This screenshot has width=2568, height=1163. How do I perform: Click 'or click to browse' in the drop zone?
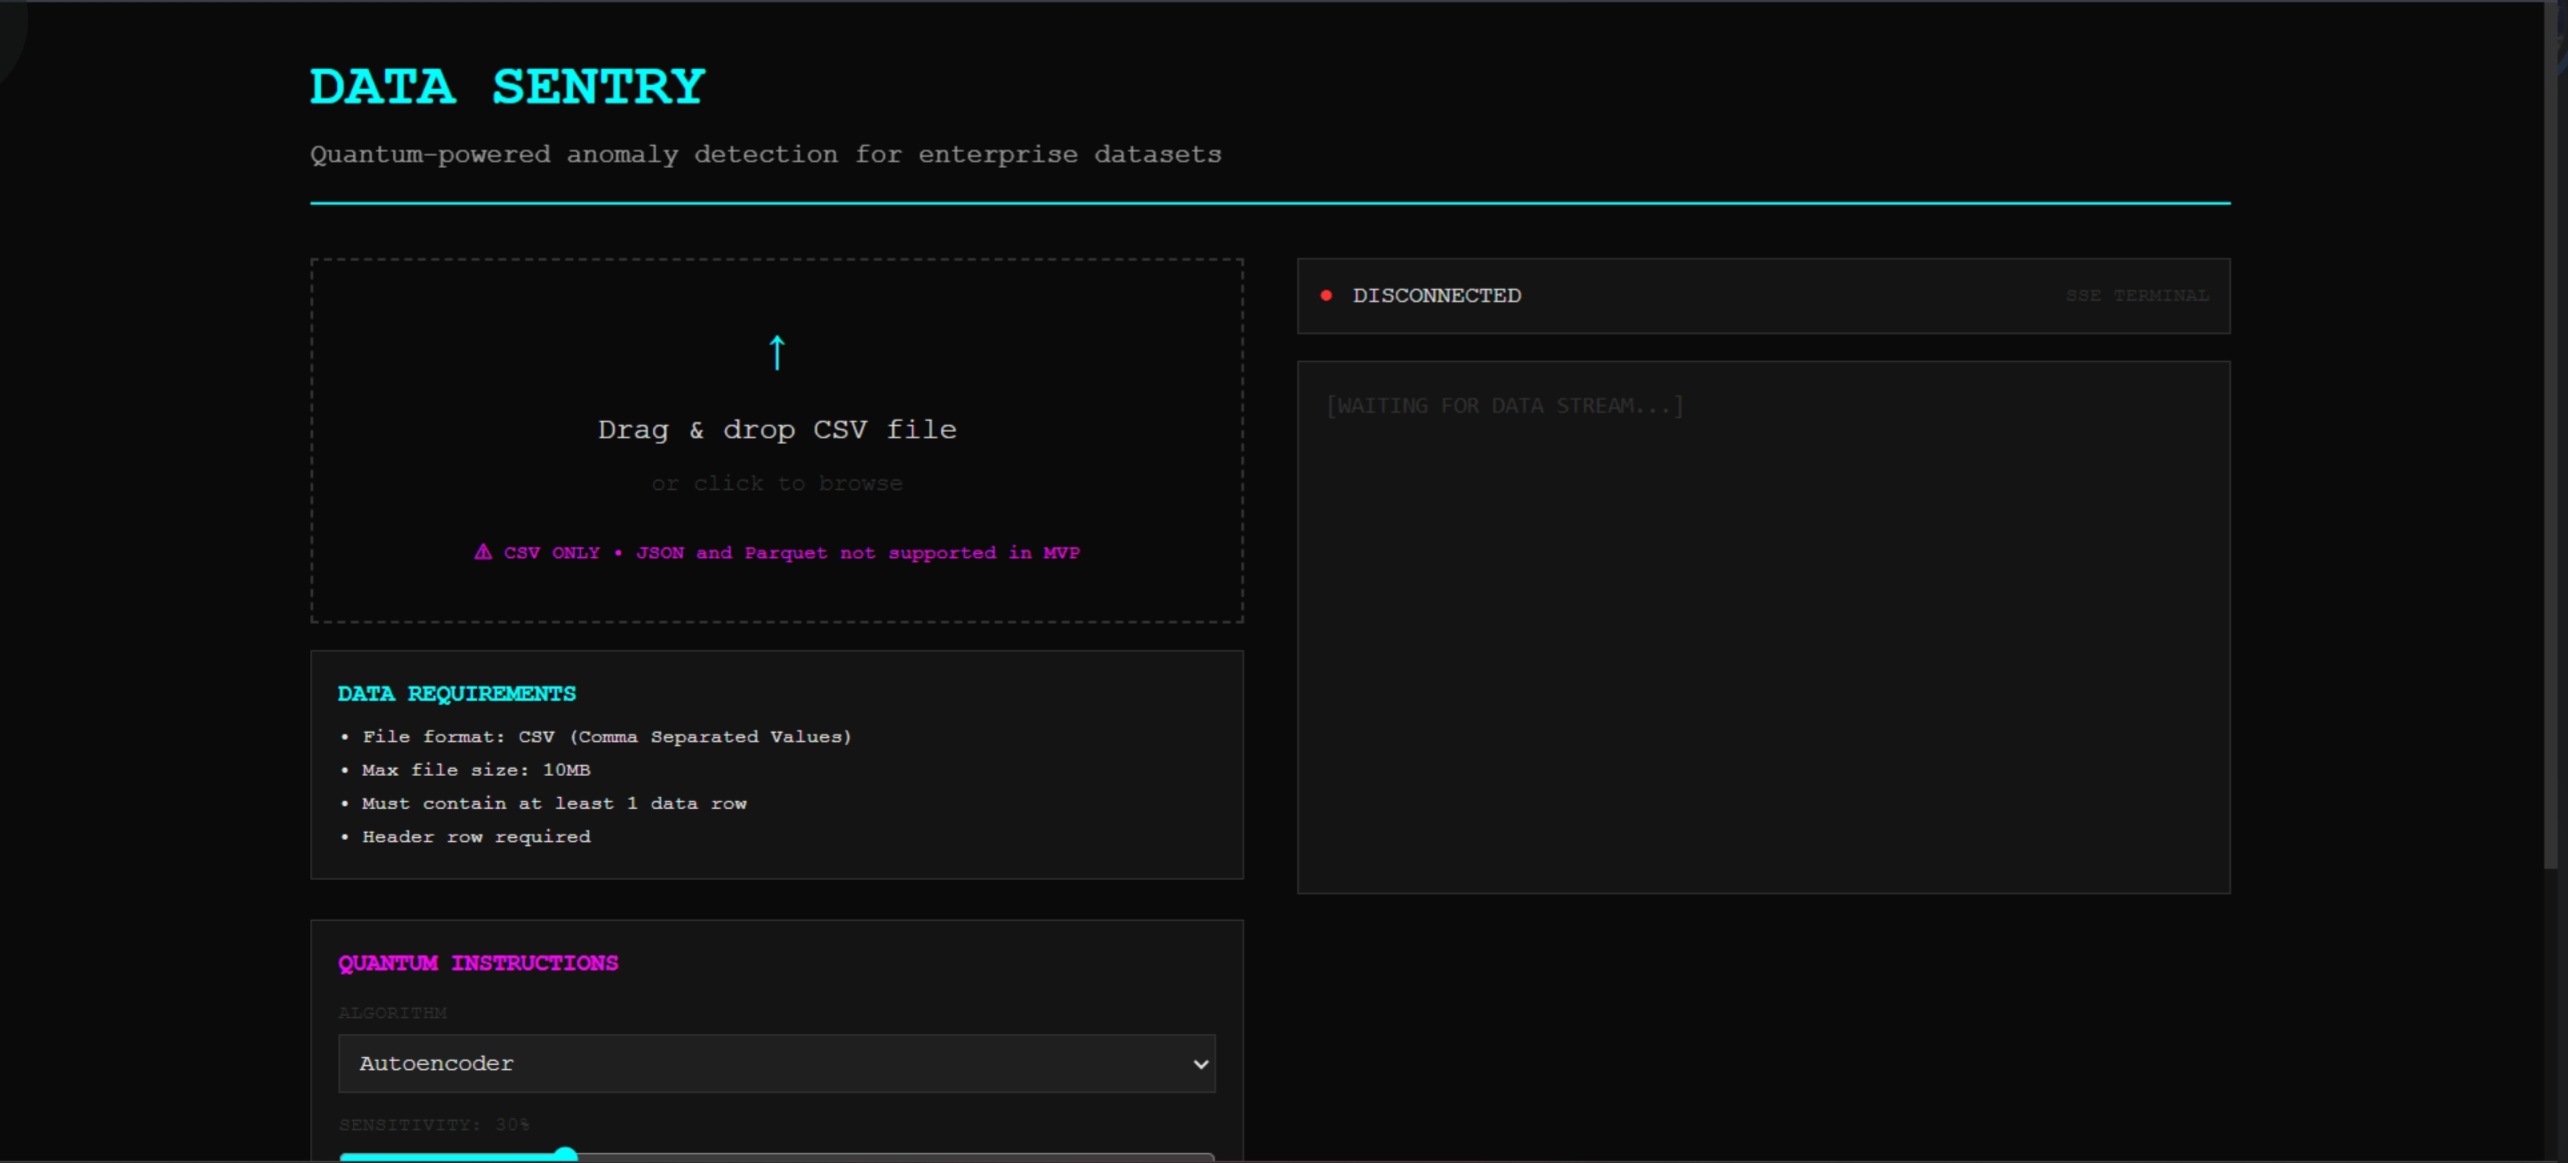[777, 483]
